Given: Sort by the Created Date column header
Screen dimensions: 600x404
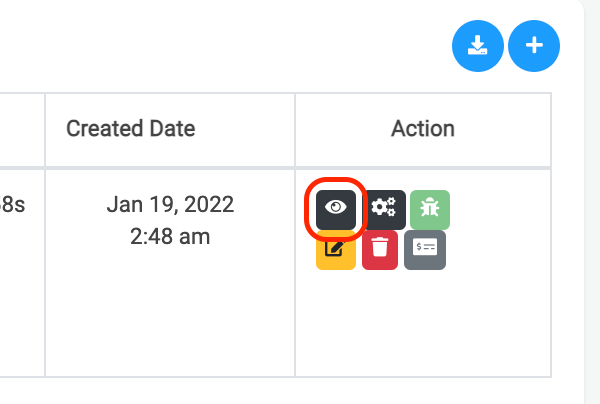Looking at the screenshot, I should click(130, 129).
